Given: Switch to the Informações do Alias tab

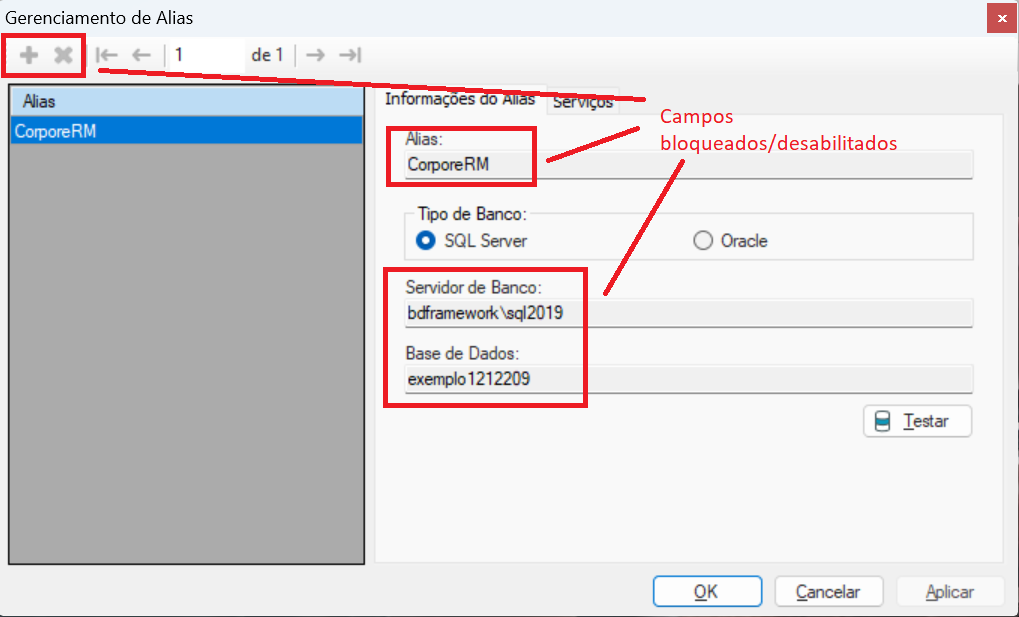Looking at the screenshot, I should (460, 99).
